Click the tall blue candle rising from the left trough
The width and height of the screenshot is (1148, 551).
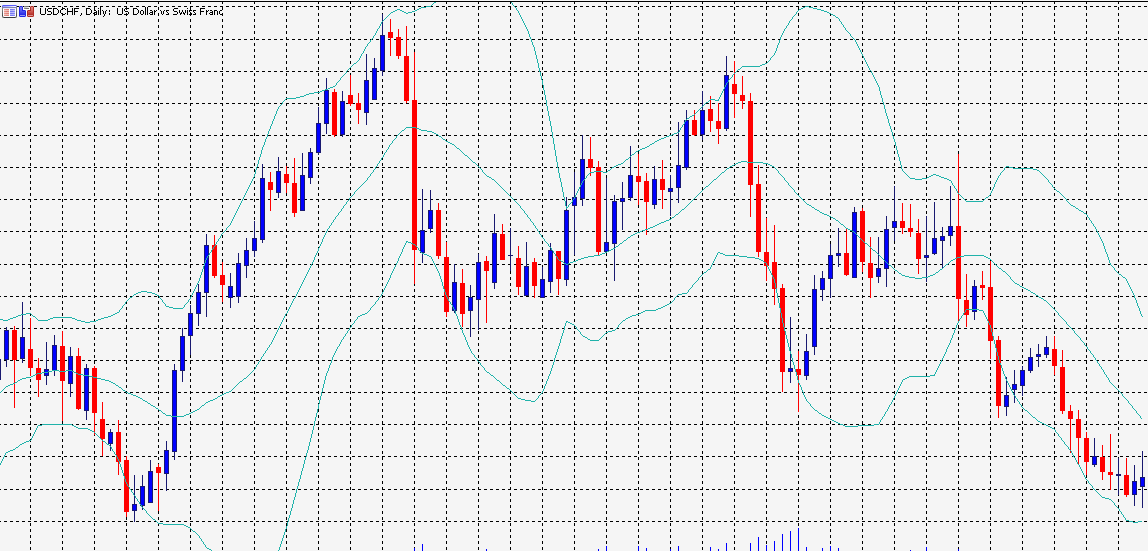point(174,410)
